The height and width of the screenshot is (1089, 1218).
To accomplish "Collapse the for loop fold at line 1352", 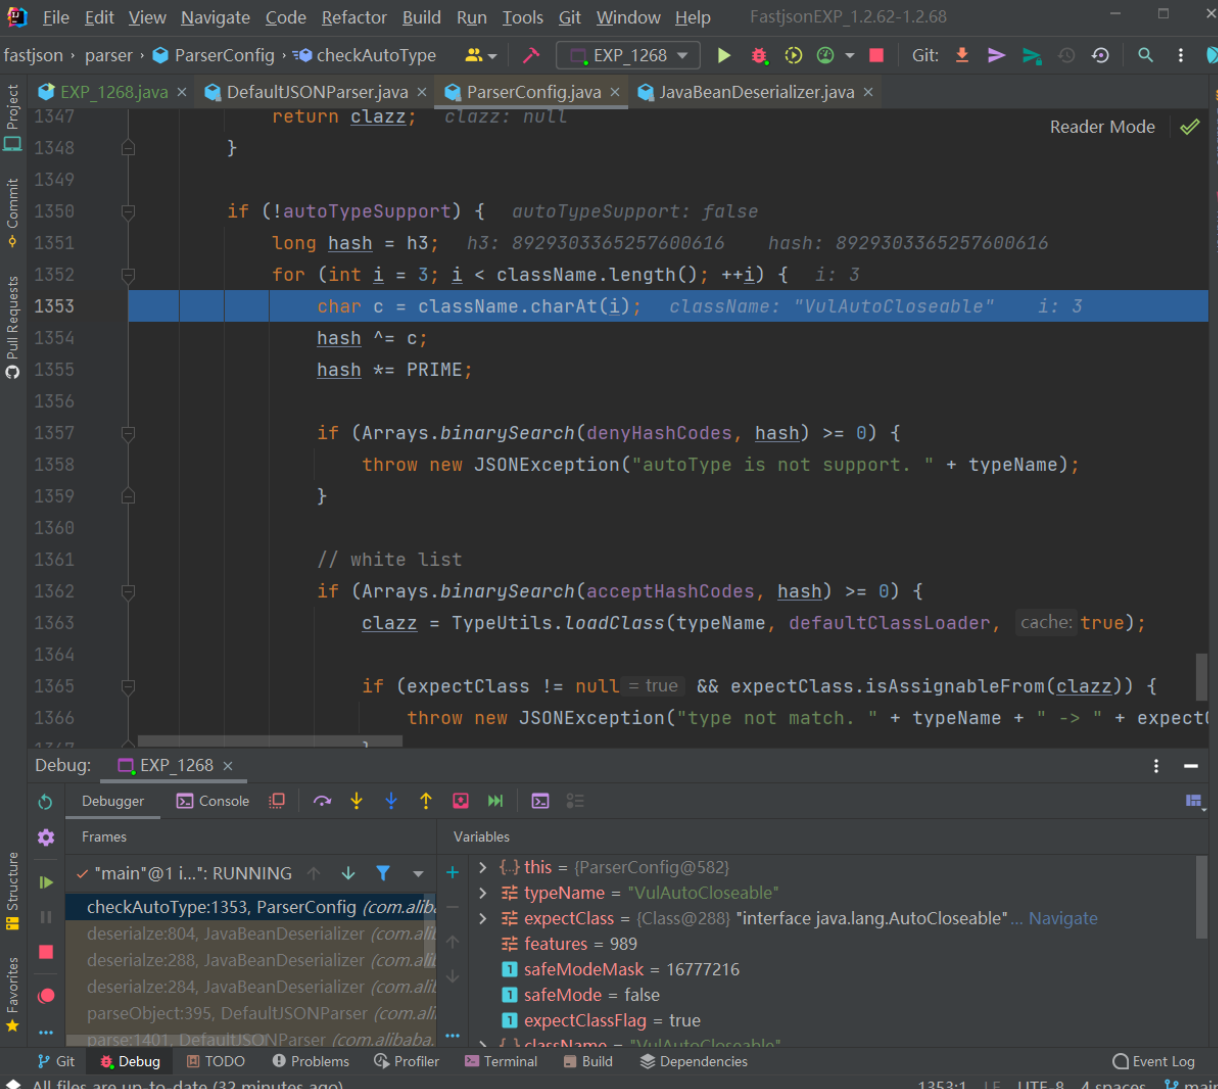I will tap(128, 275).
